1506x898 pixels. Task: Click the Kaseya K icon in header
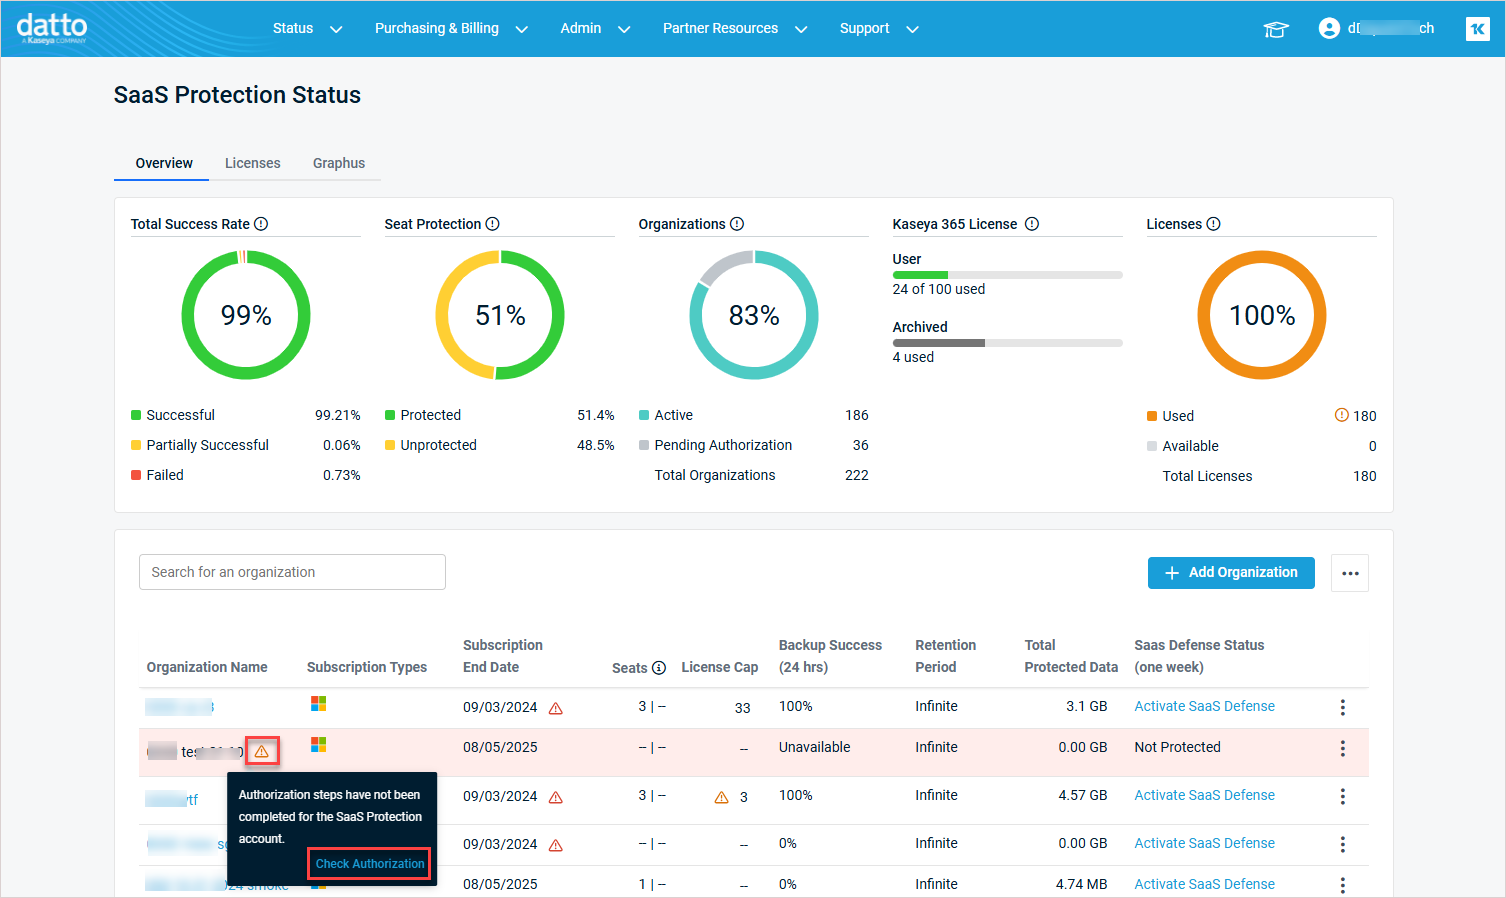1477,29
